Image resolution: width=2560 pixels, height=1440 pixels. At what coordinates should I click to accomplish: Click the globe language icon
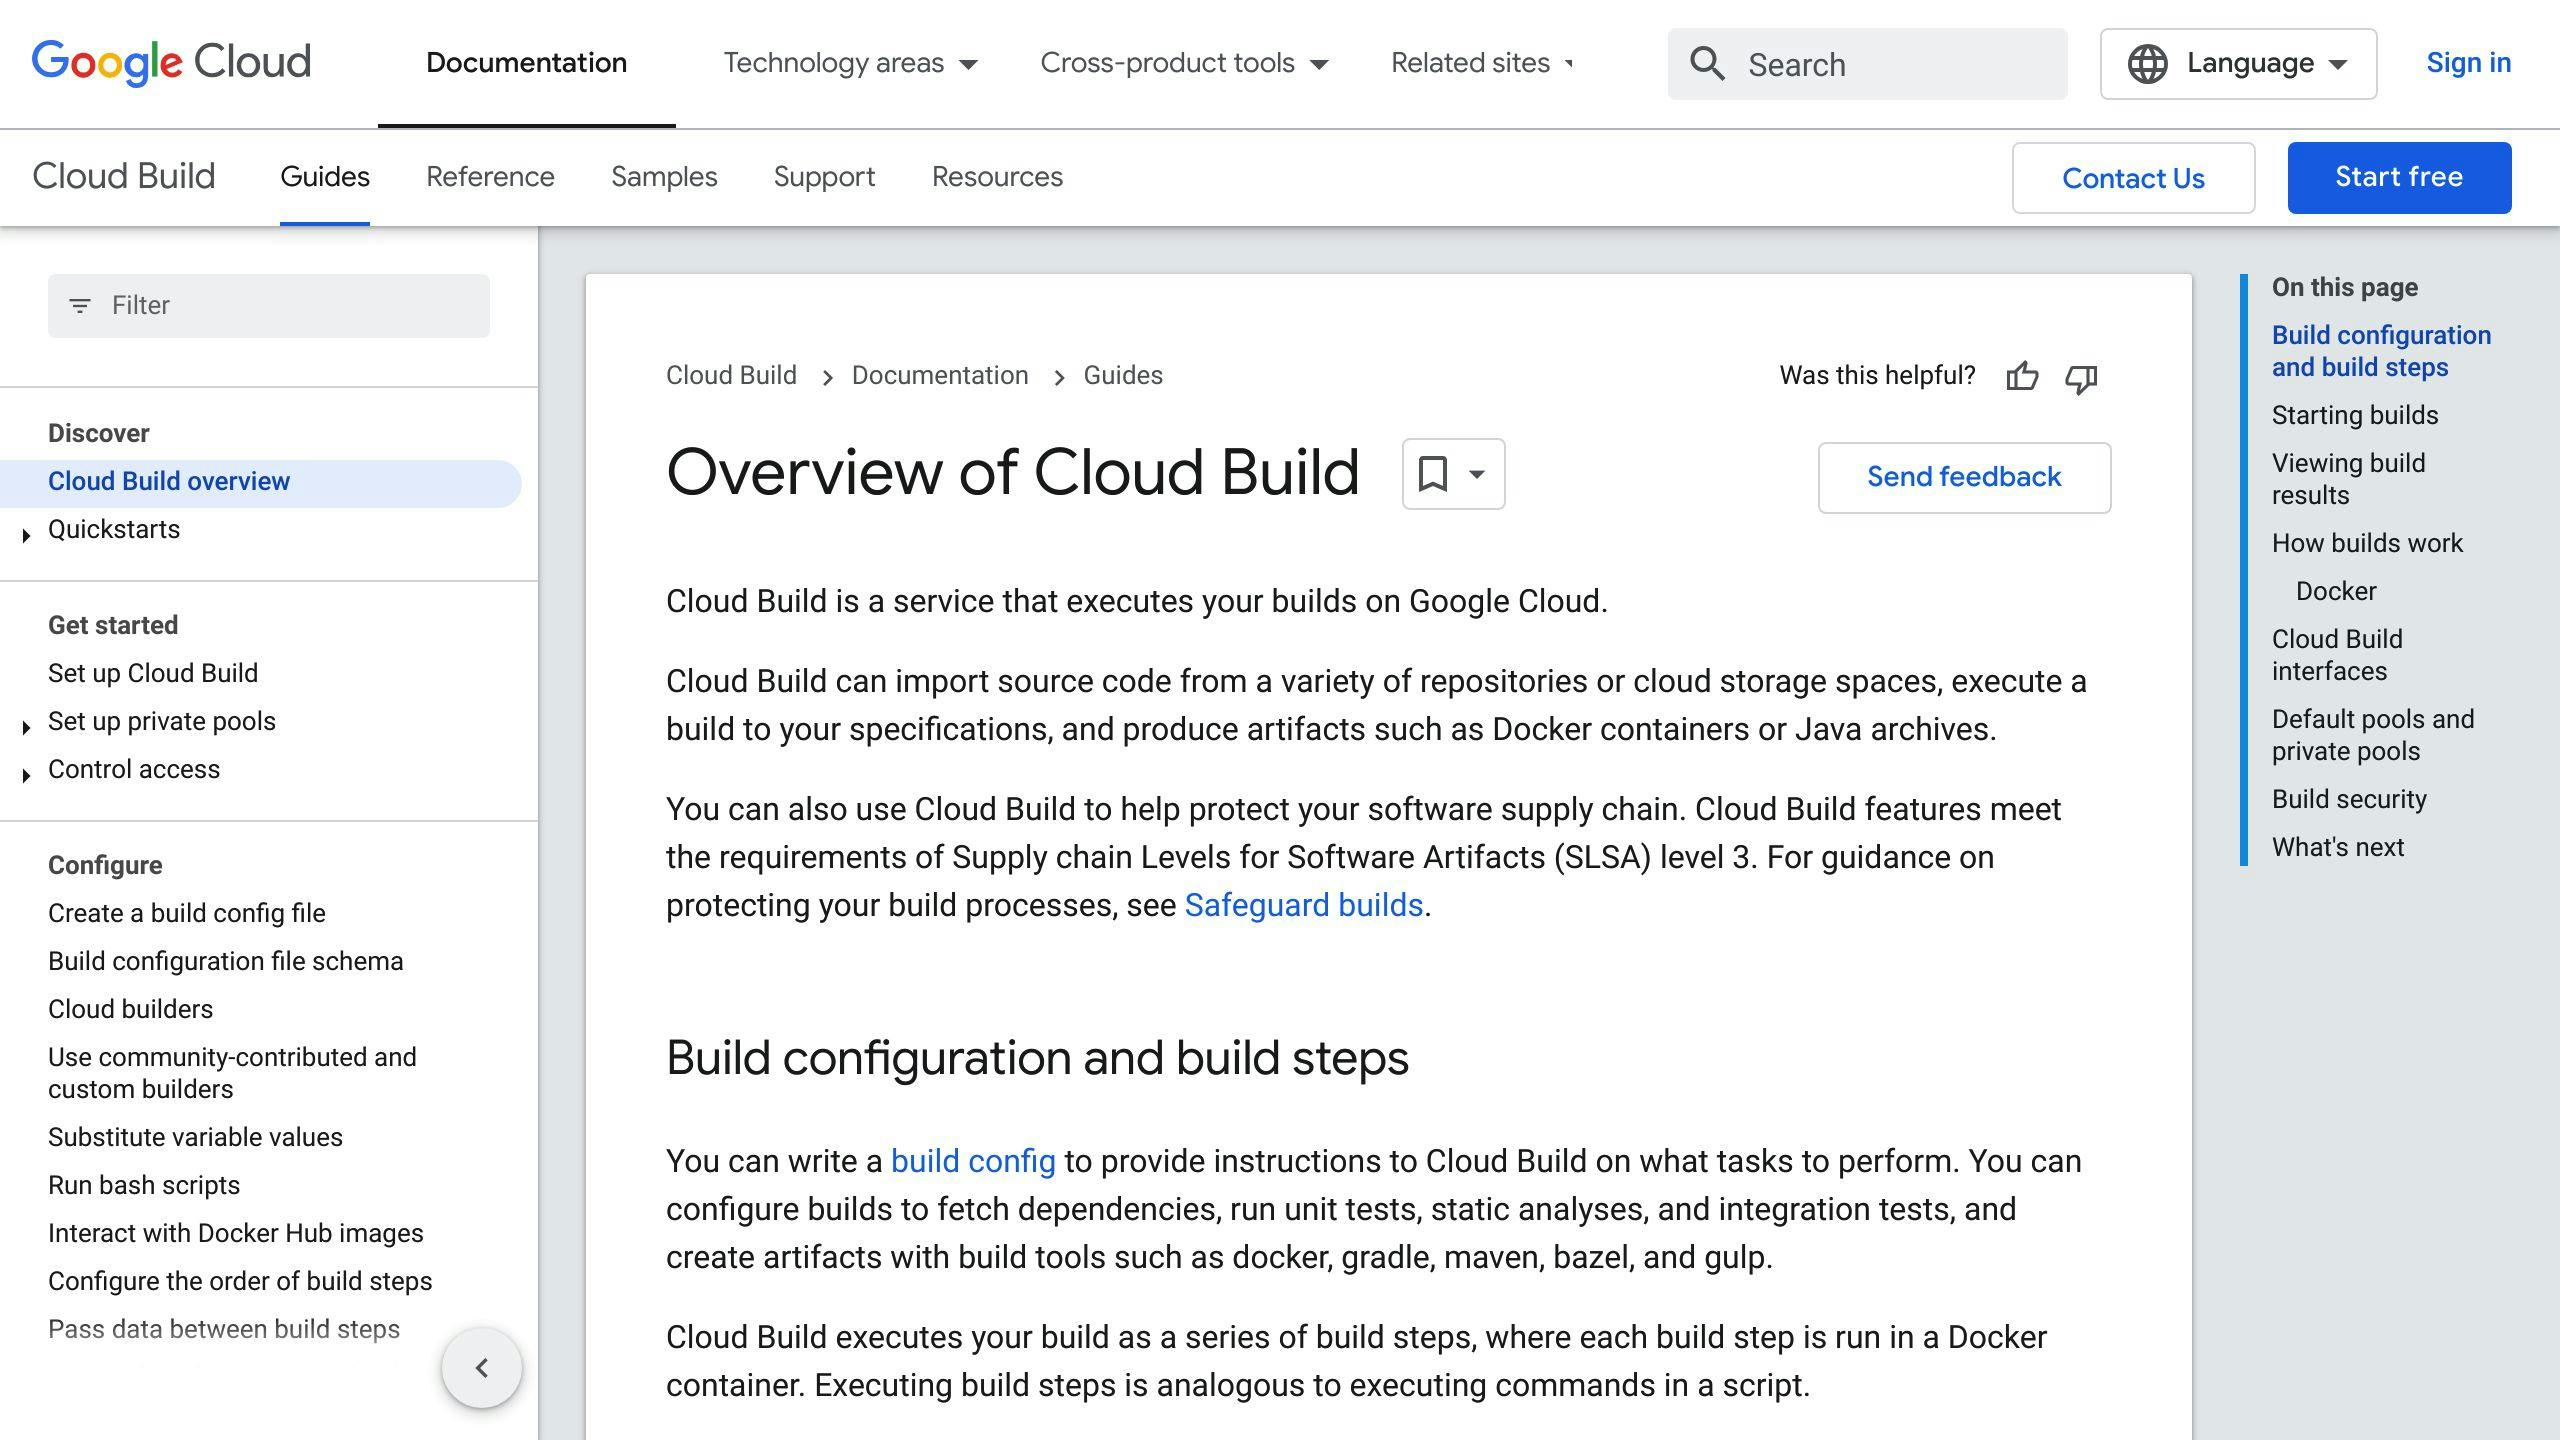coord(2147,64)
